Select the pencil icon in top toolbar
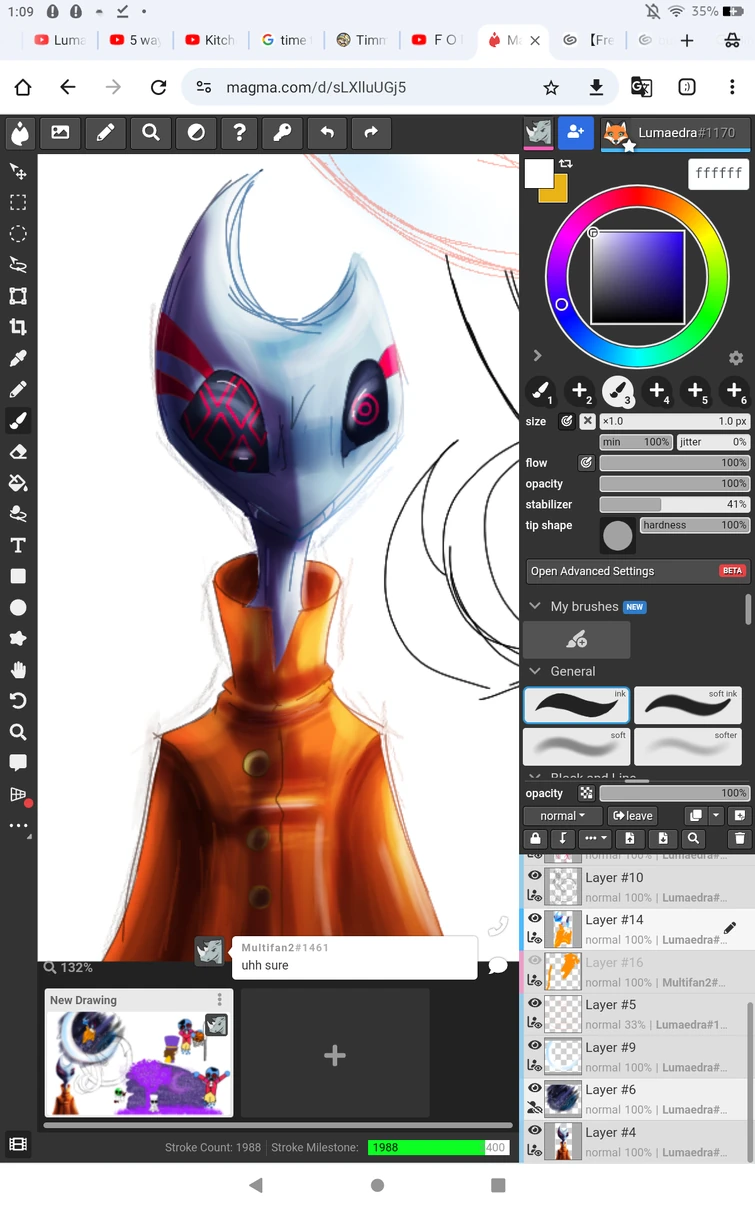755x1208 pixels. pyautogui.click(x=105, y=132)
